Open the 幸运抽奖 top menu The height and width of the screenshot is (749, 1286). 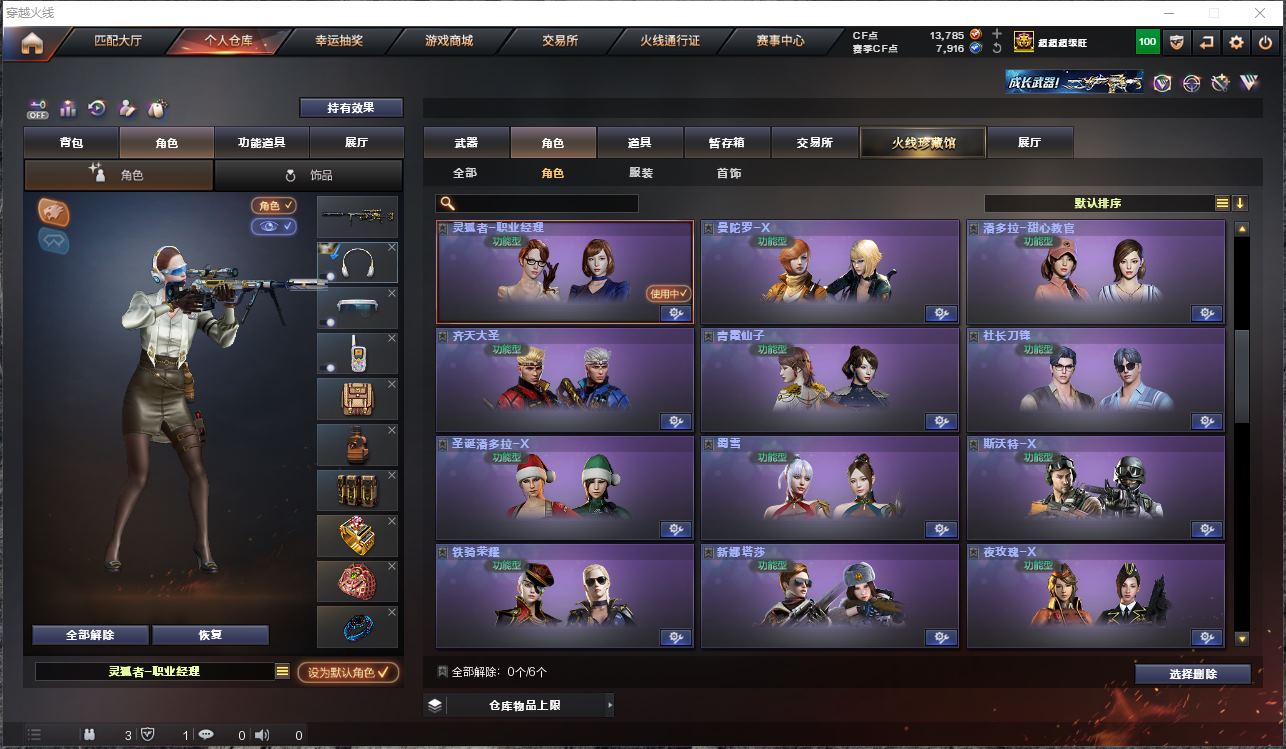[x=339, y=41]
